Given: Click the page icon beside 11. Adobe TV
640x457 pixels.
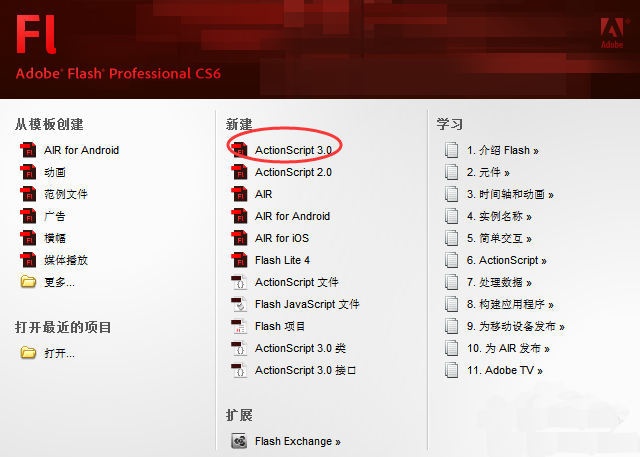Looking at the screenshot, I should pyautogui.click(x=451, y=370).
